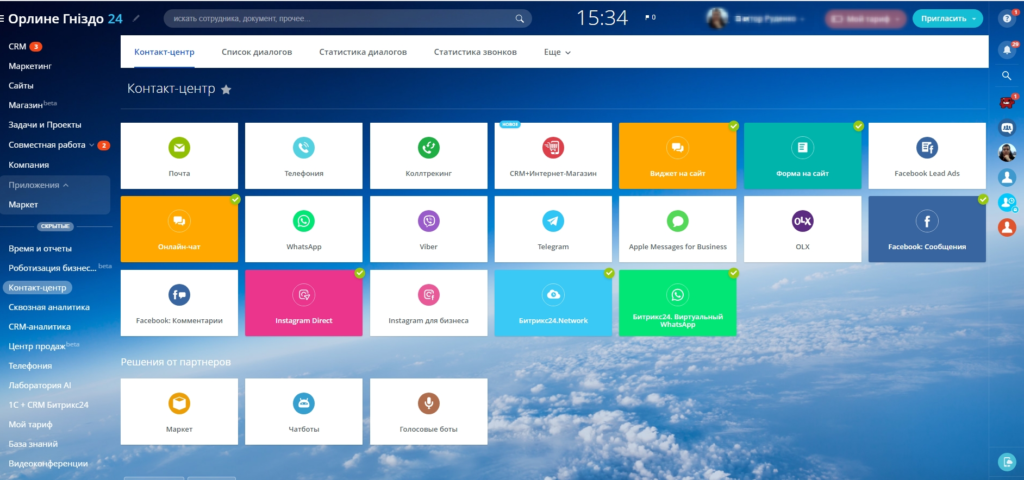Screen dimensions: 1024x480
Task: Open the partner Маркет tile
Action: point(179,411)
